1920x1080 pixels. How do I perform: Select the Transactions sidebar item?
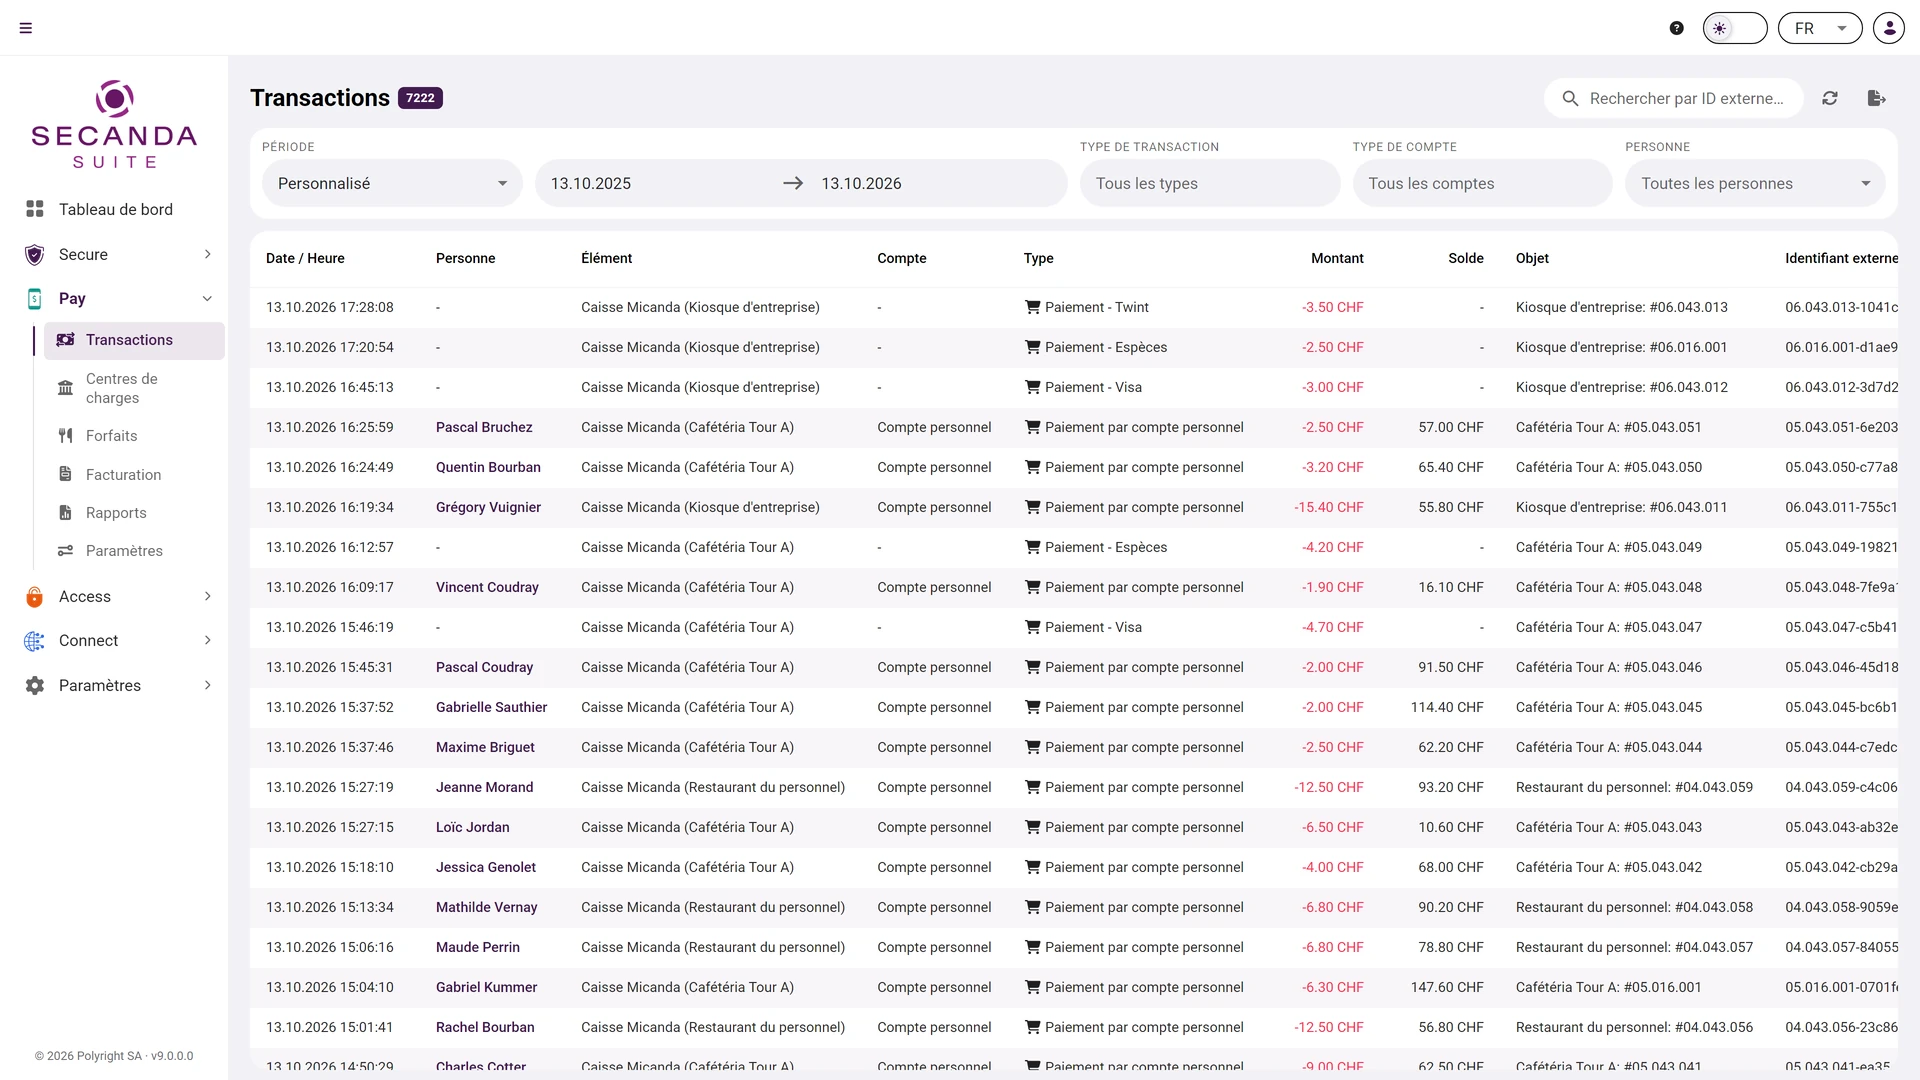[134, 340]
